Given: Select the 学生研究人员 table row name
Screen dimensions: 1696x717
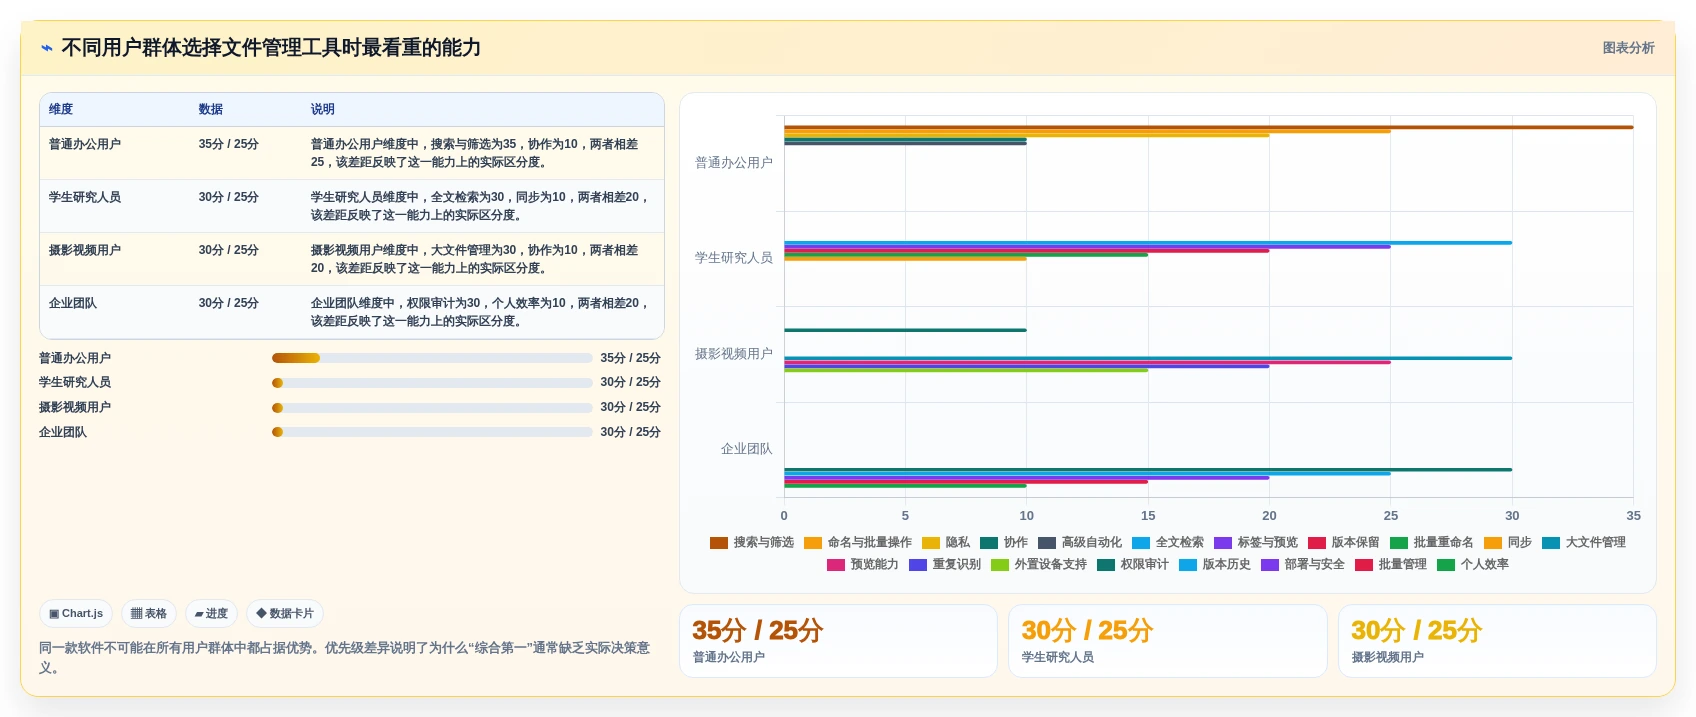Looking at the screenshot, I should coord(85,197).
